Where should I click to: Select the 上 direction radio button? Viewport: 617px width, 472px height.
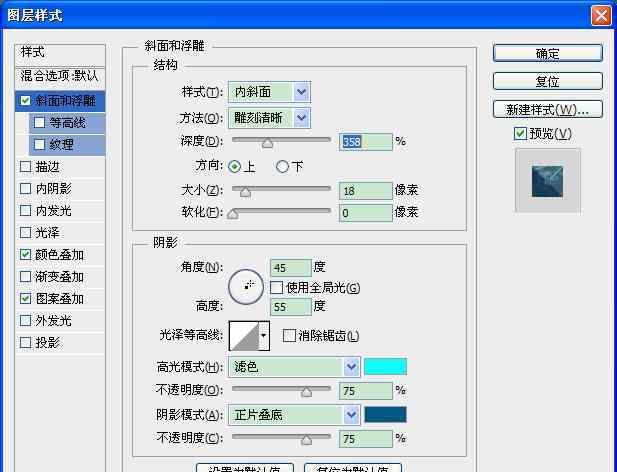(x=235, y=167)
